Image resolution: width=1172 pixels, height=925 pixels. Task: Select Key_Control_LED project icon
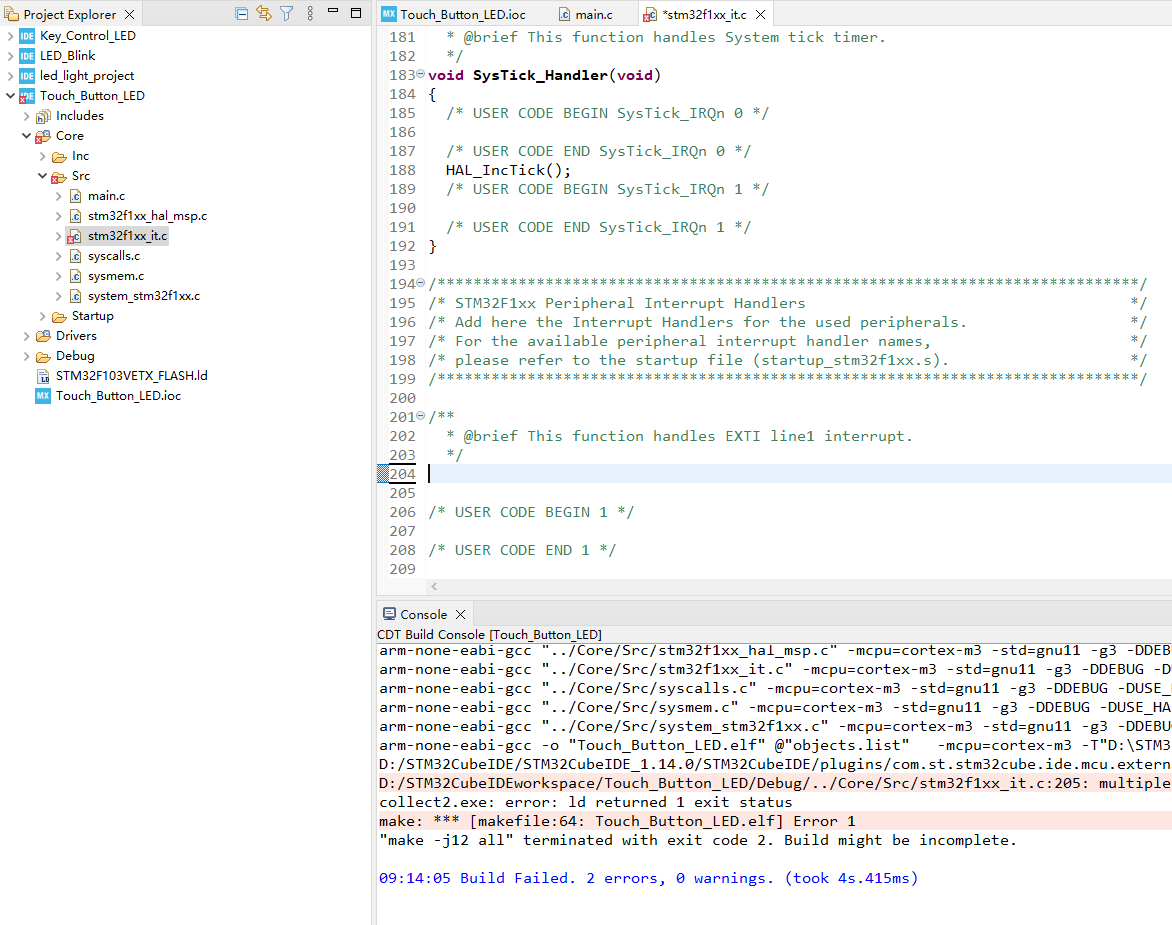pyautogui.click(x=27, y=36)
